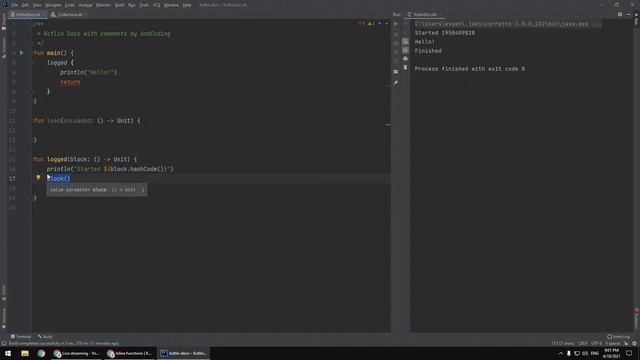Open the Navigate menu

click(53, 5)
